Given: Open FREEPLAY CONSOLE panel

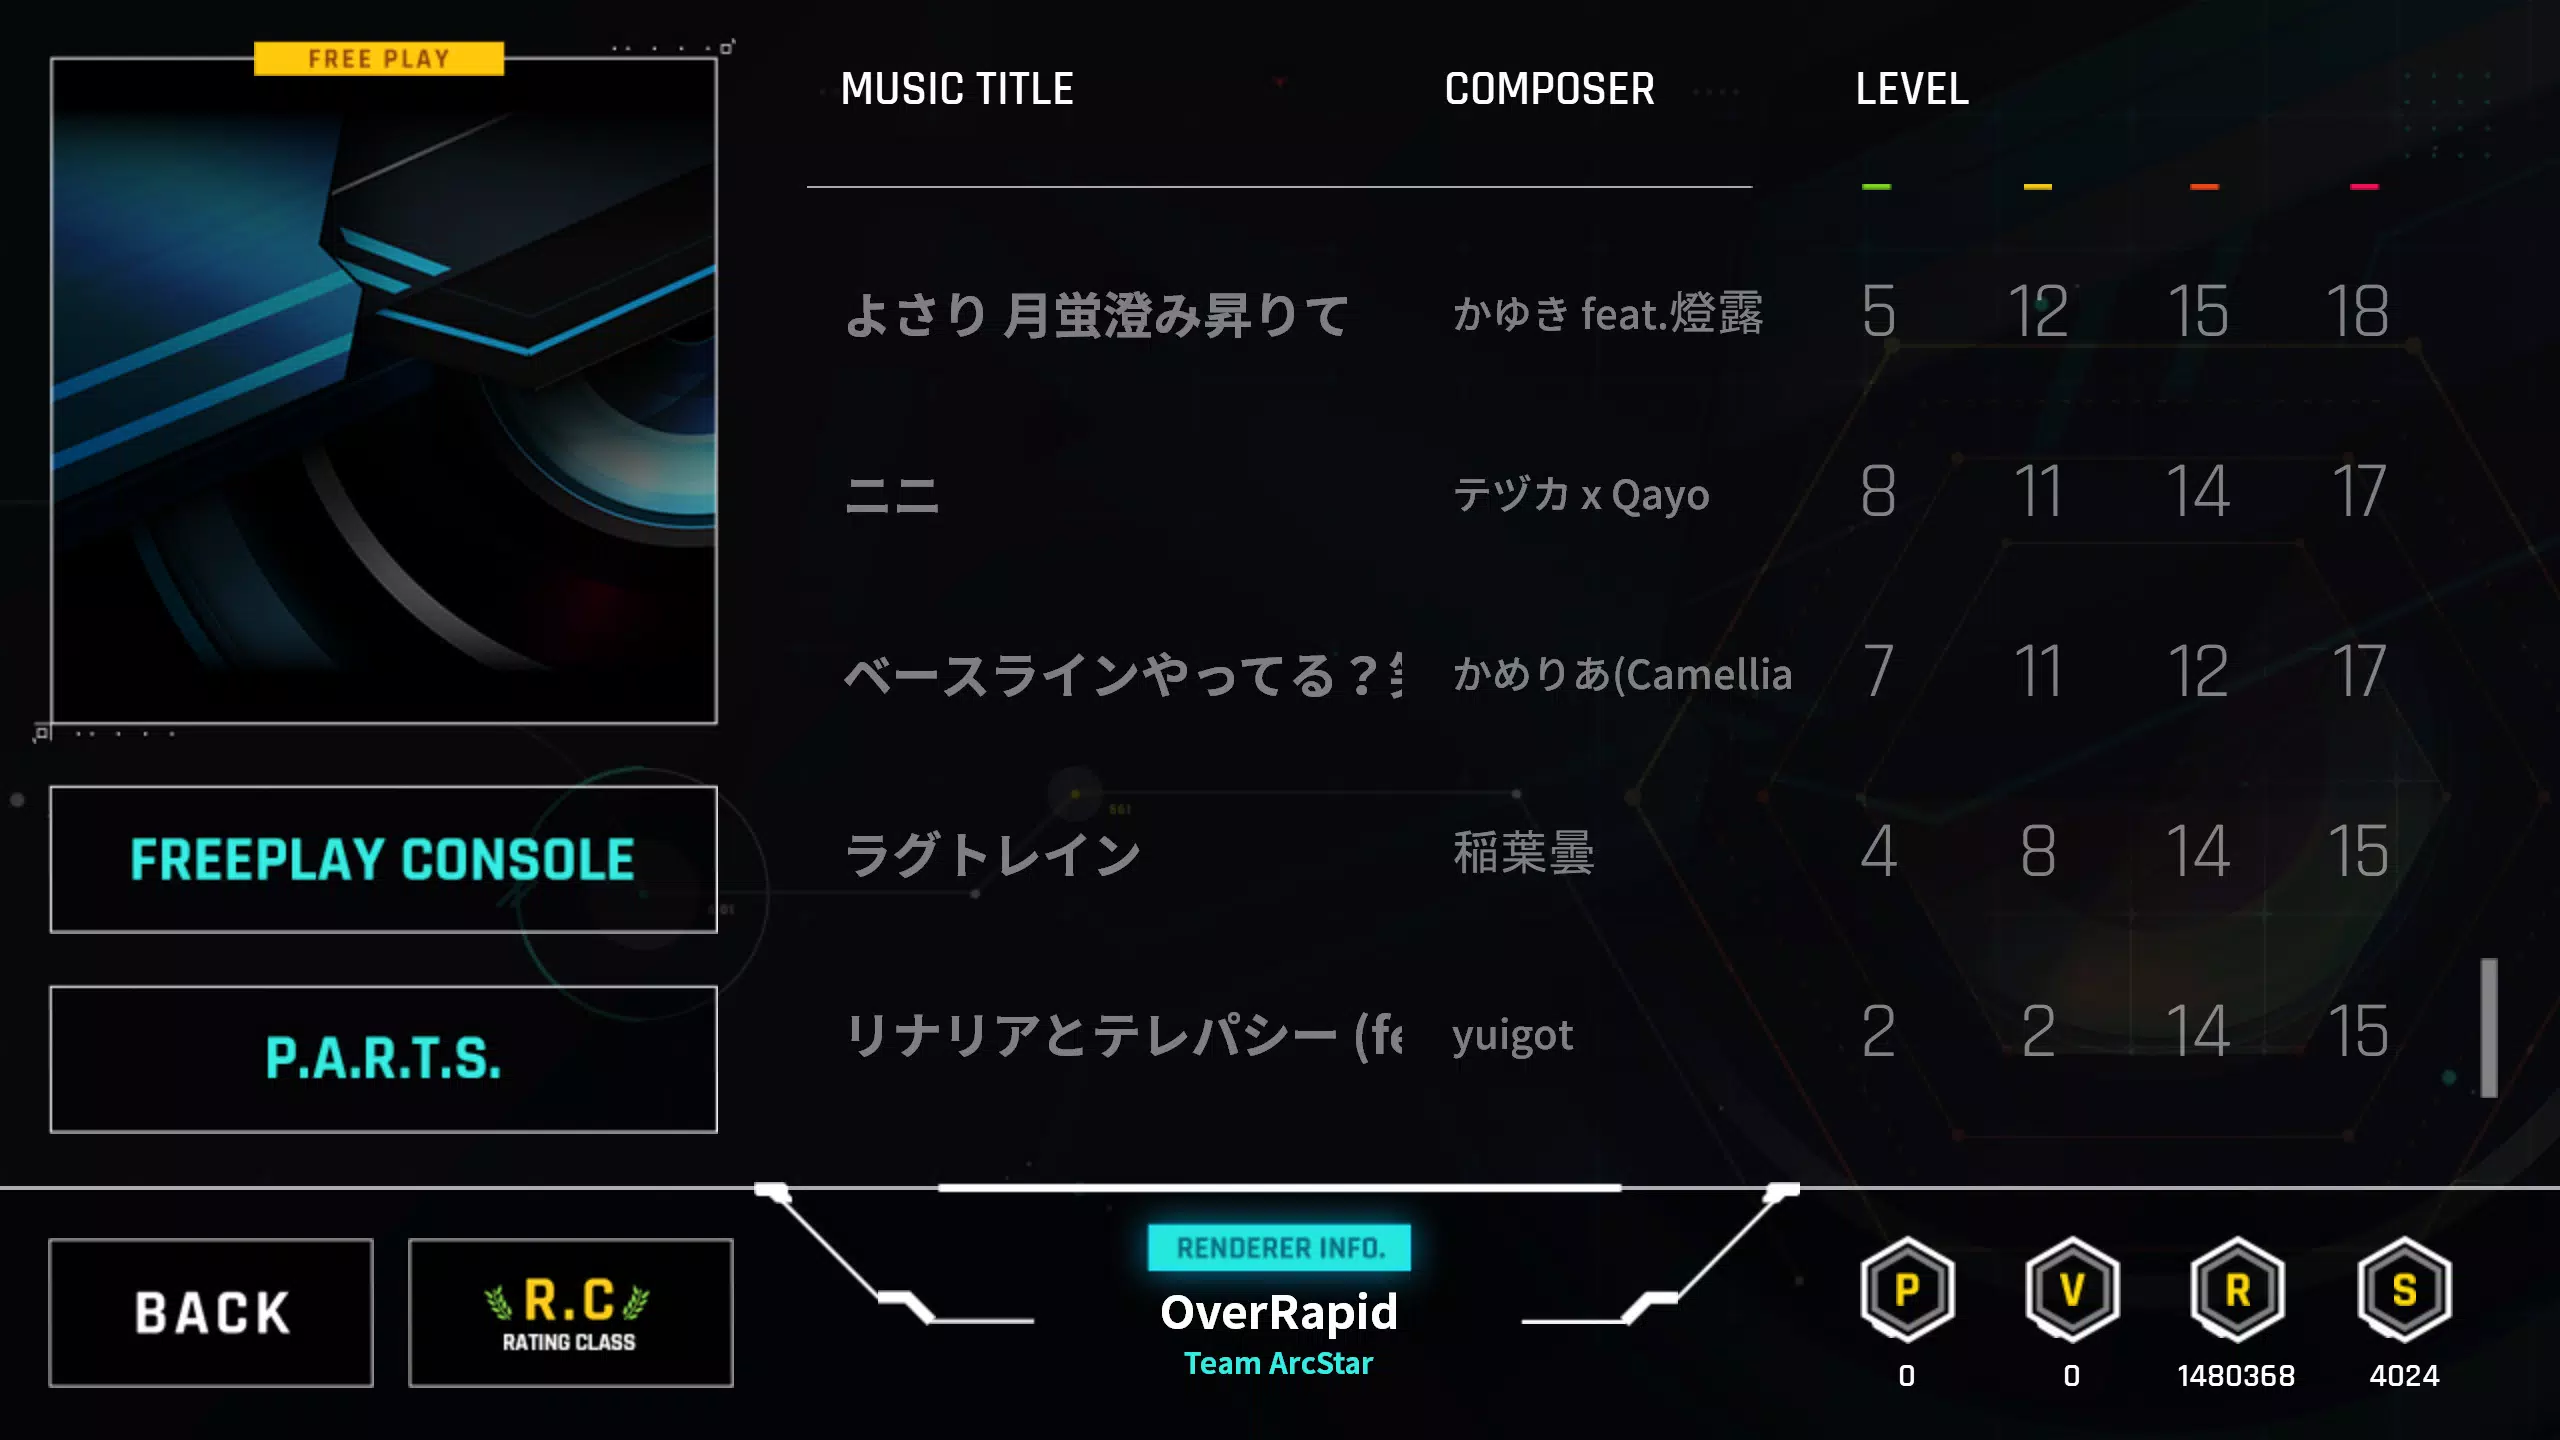Looking at the screenshot, I should (382, 860).
